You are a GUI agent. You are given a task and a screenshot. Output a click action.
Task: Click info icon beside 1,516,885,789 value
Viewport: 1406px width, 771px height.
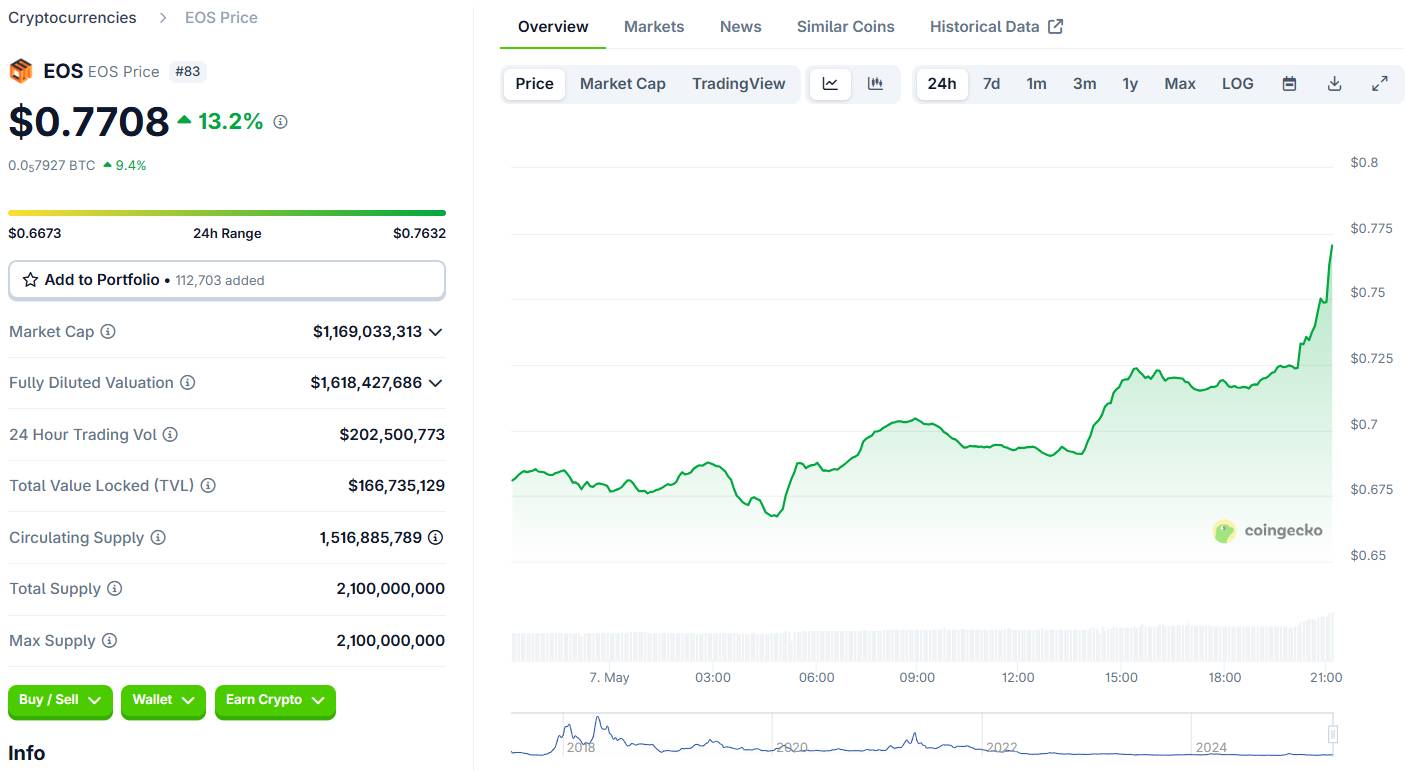point(436,538)
